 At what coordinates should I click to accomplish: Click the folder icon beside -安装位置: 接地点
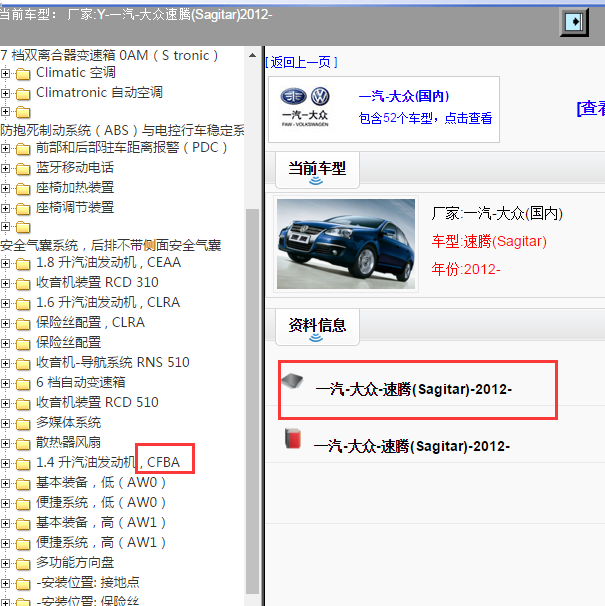(23, 584)
